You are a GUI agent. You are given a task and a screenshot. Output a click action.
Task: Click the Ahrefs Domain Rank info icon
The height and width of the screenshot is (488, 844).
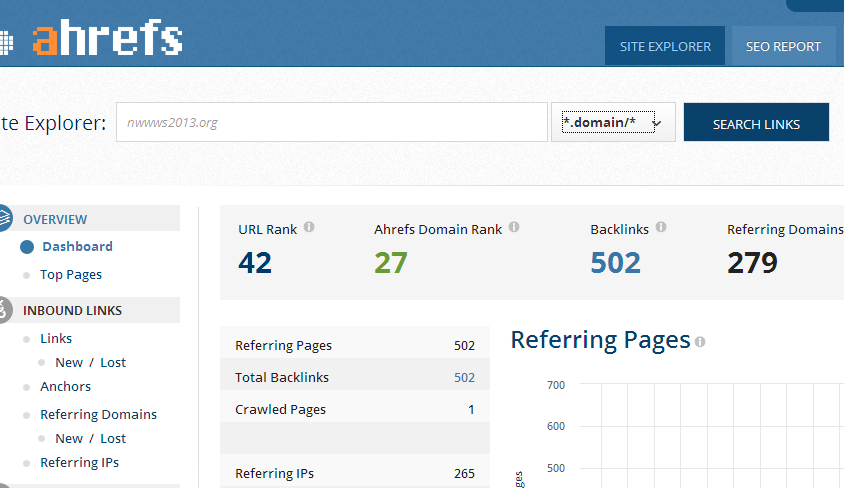pyautogui.click(x=514, y=227)
